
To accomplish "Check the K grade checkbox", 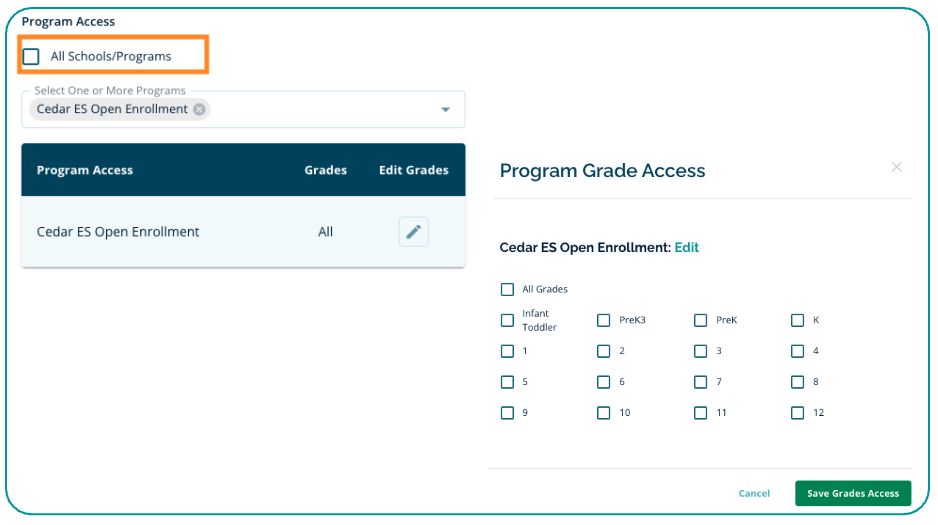I will tap(797, 321).
